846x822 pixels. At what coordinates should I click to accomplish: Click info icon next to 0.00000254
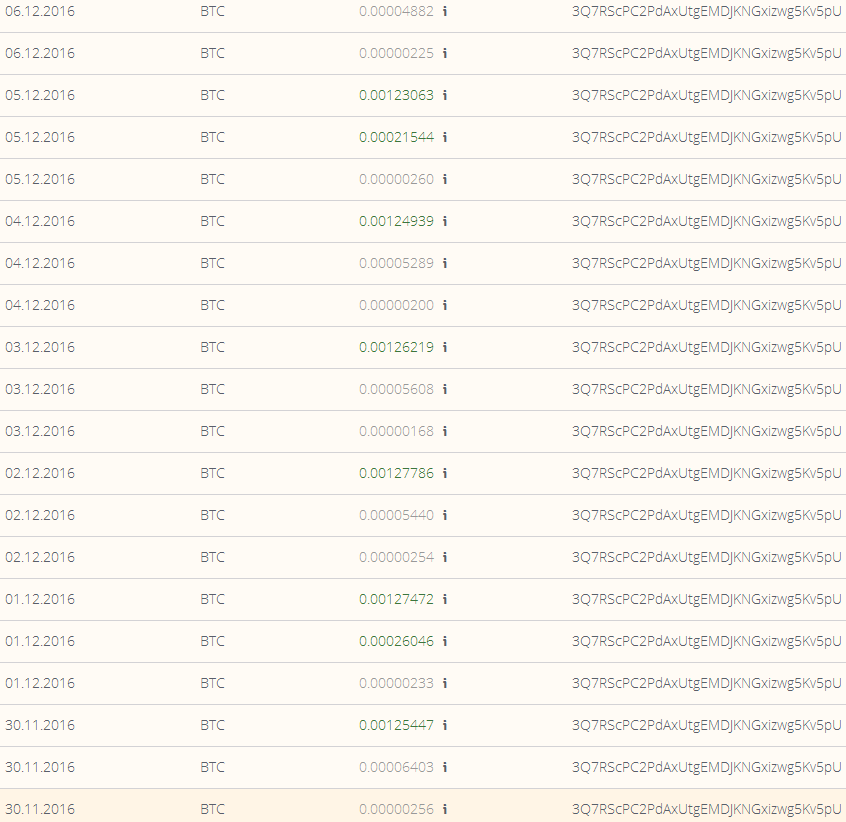tap(445, 557)
